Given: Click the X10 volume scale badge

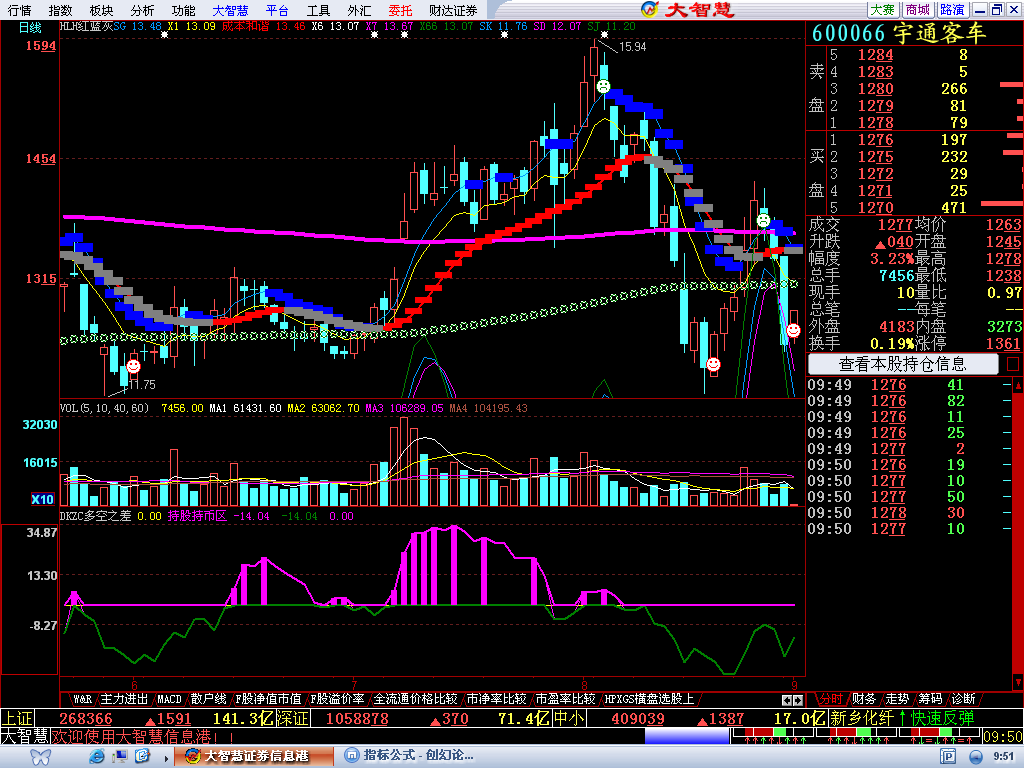Looking at the screenshot, I should coord(42,499).
